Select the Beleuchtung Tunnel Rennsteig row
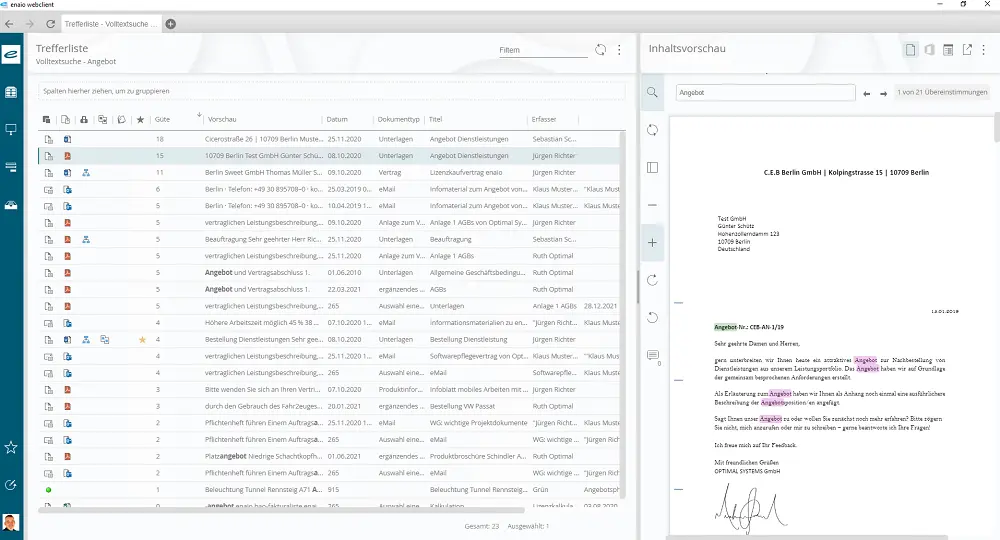1000x540 pixels. (x=328, y=490)
